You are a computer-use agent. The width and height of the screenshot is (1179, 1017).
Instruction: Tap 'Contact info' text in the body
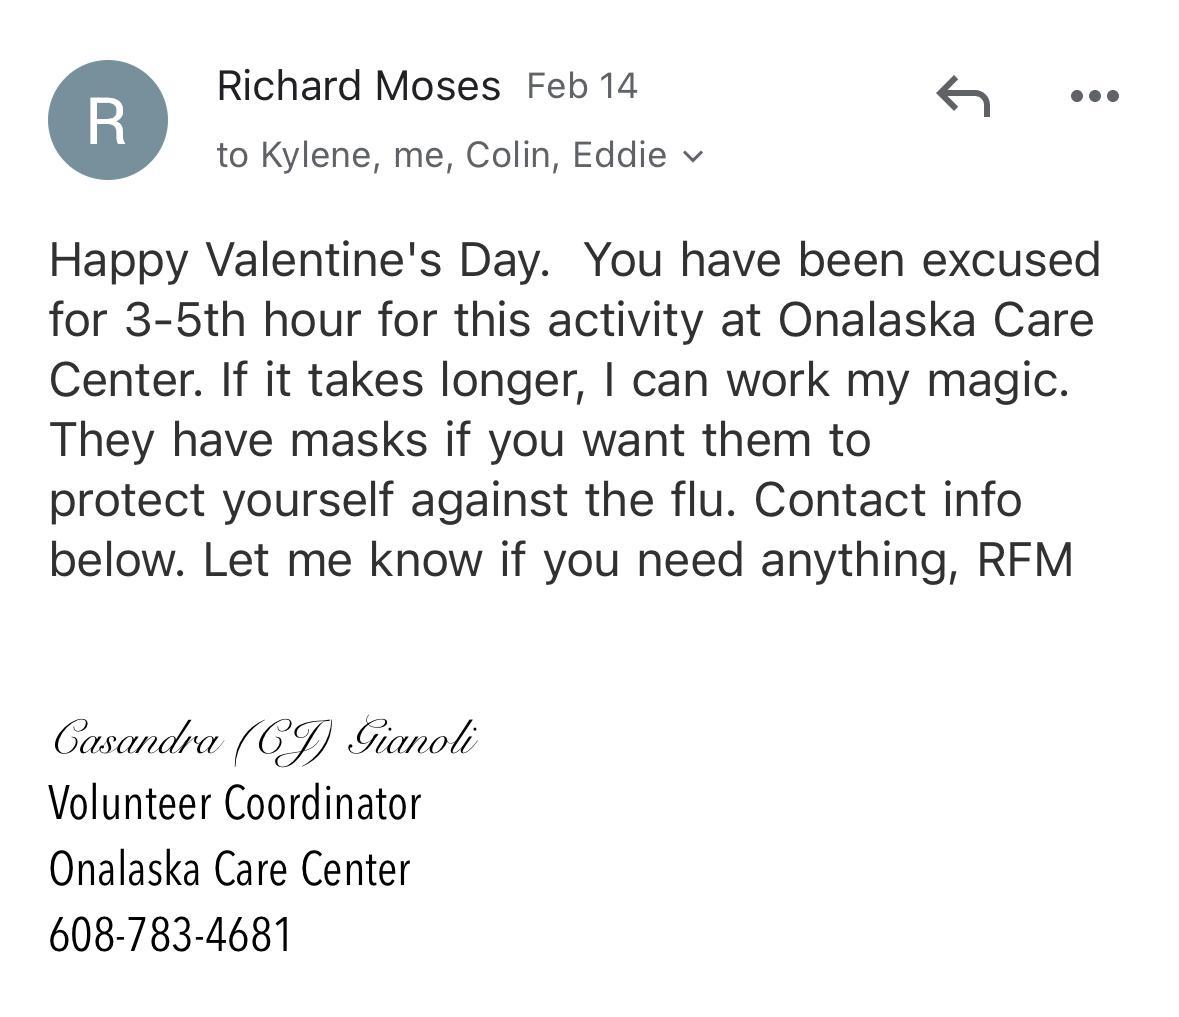[887, 500]
